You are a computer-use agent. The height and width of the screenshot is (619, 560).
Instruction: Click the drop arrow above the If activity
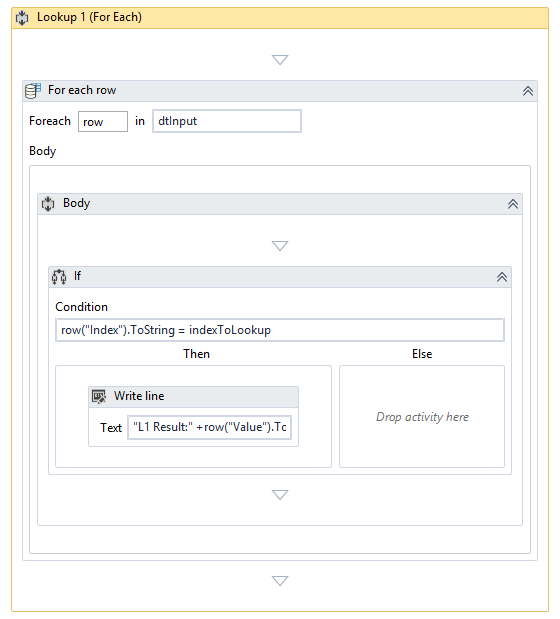point(280,246)
